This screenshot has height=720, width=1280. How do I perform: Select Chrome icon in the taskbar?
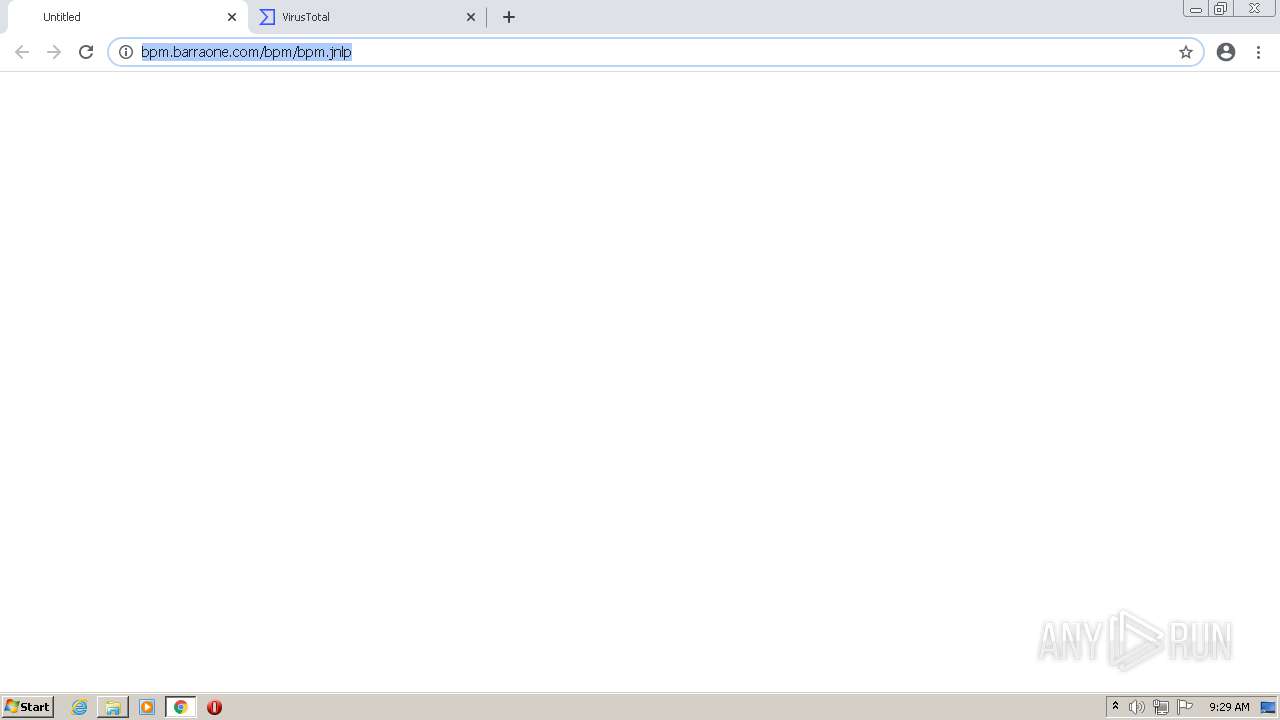pyautogui.click(x=181, y=707)
